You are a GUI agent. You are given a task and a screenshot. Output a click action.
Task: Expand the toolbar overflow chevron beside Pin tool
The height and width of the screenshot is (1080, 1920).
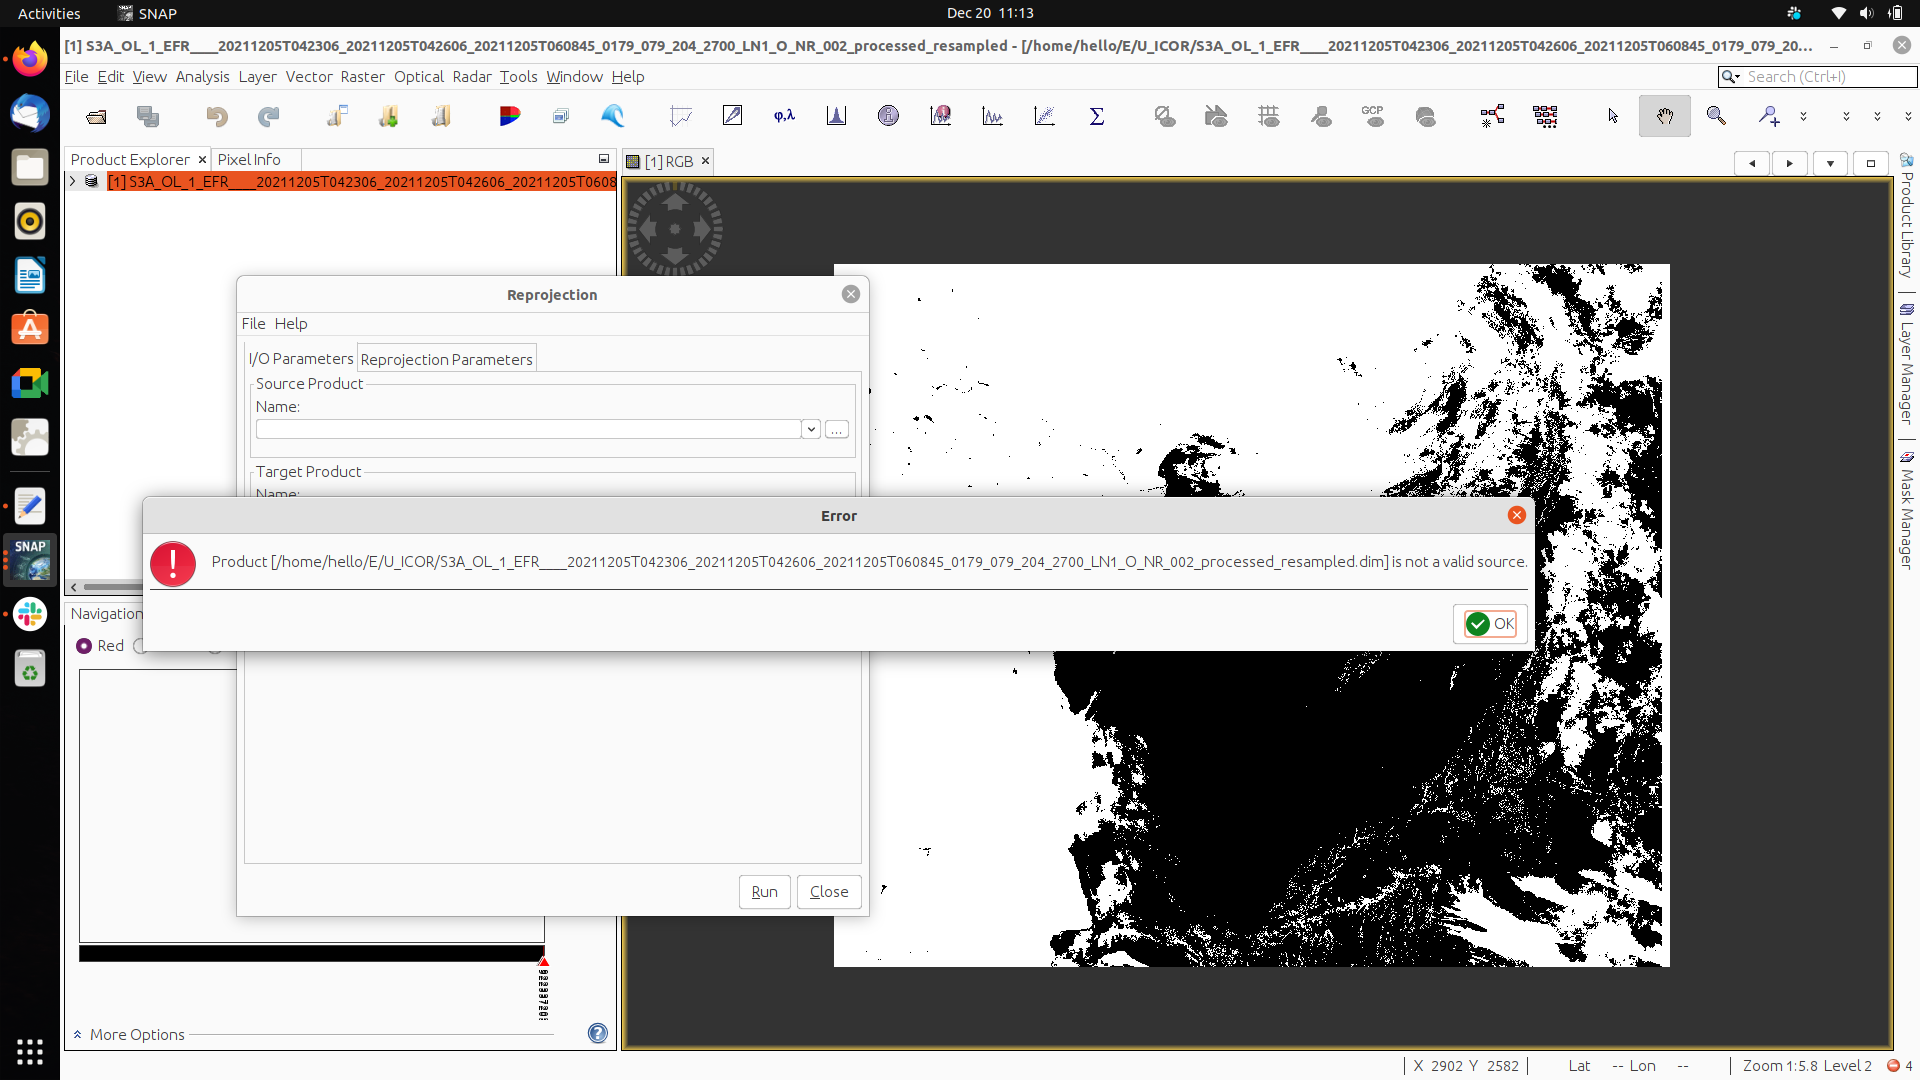pyautogui.click(x=1803, y=117)
